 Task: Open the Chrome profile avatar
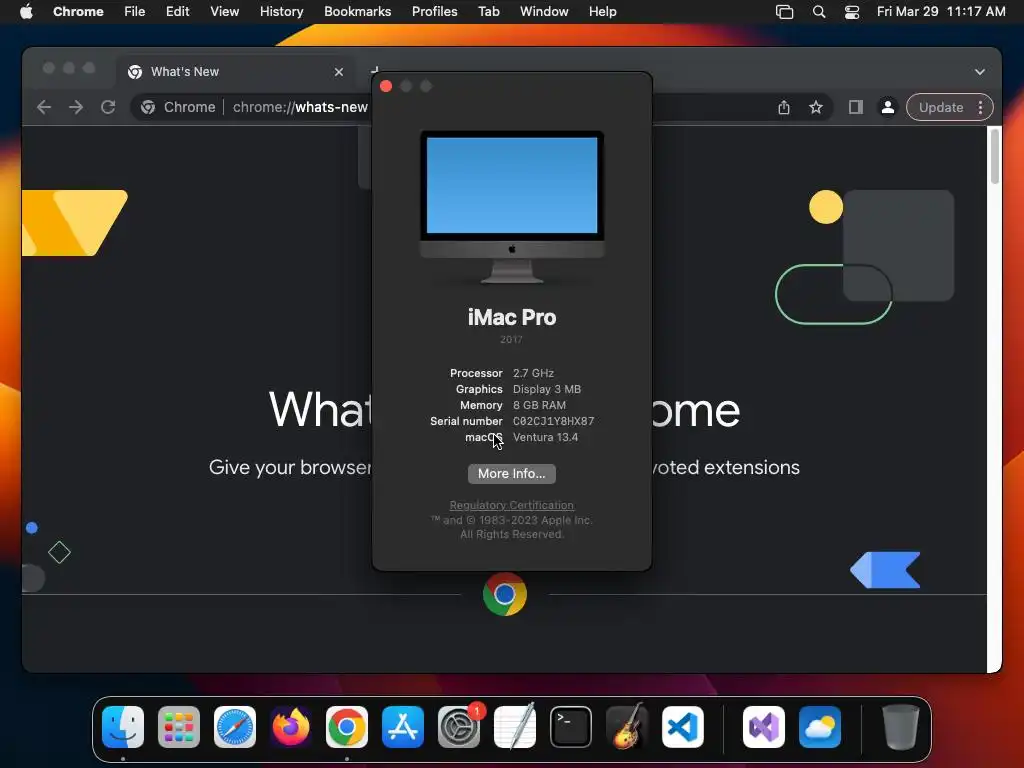(888, 108)
